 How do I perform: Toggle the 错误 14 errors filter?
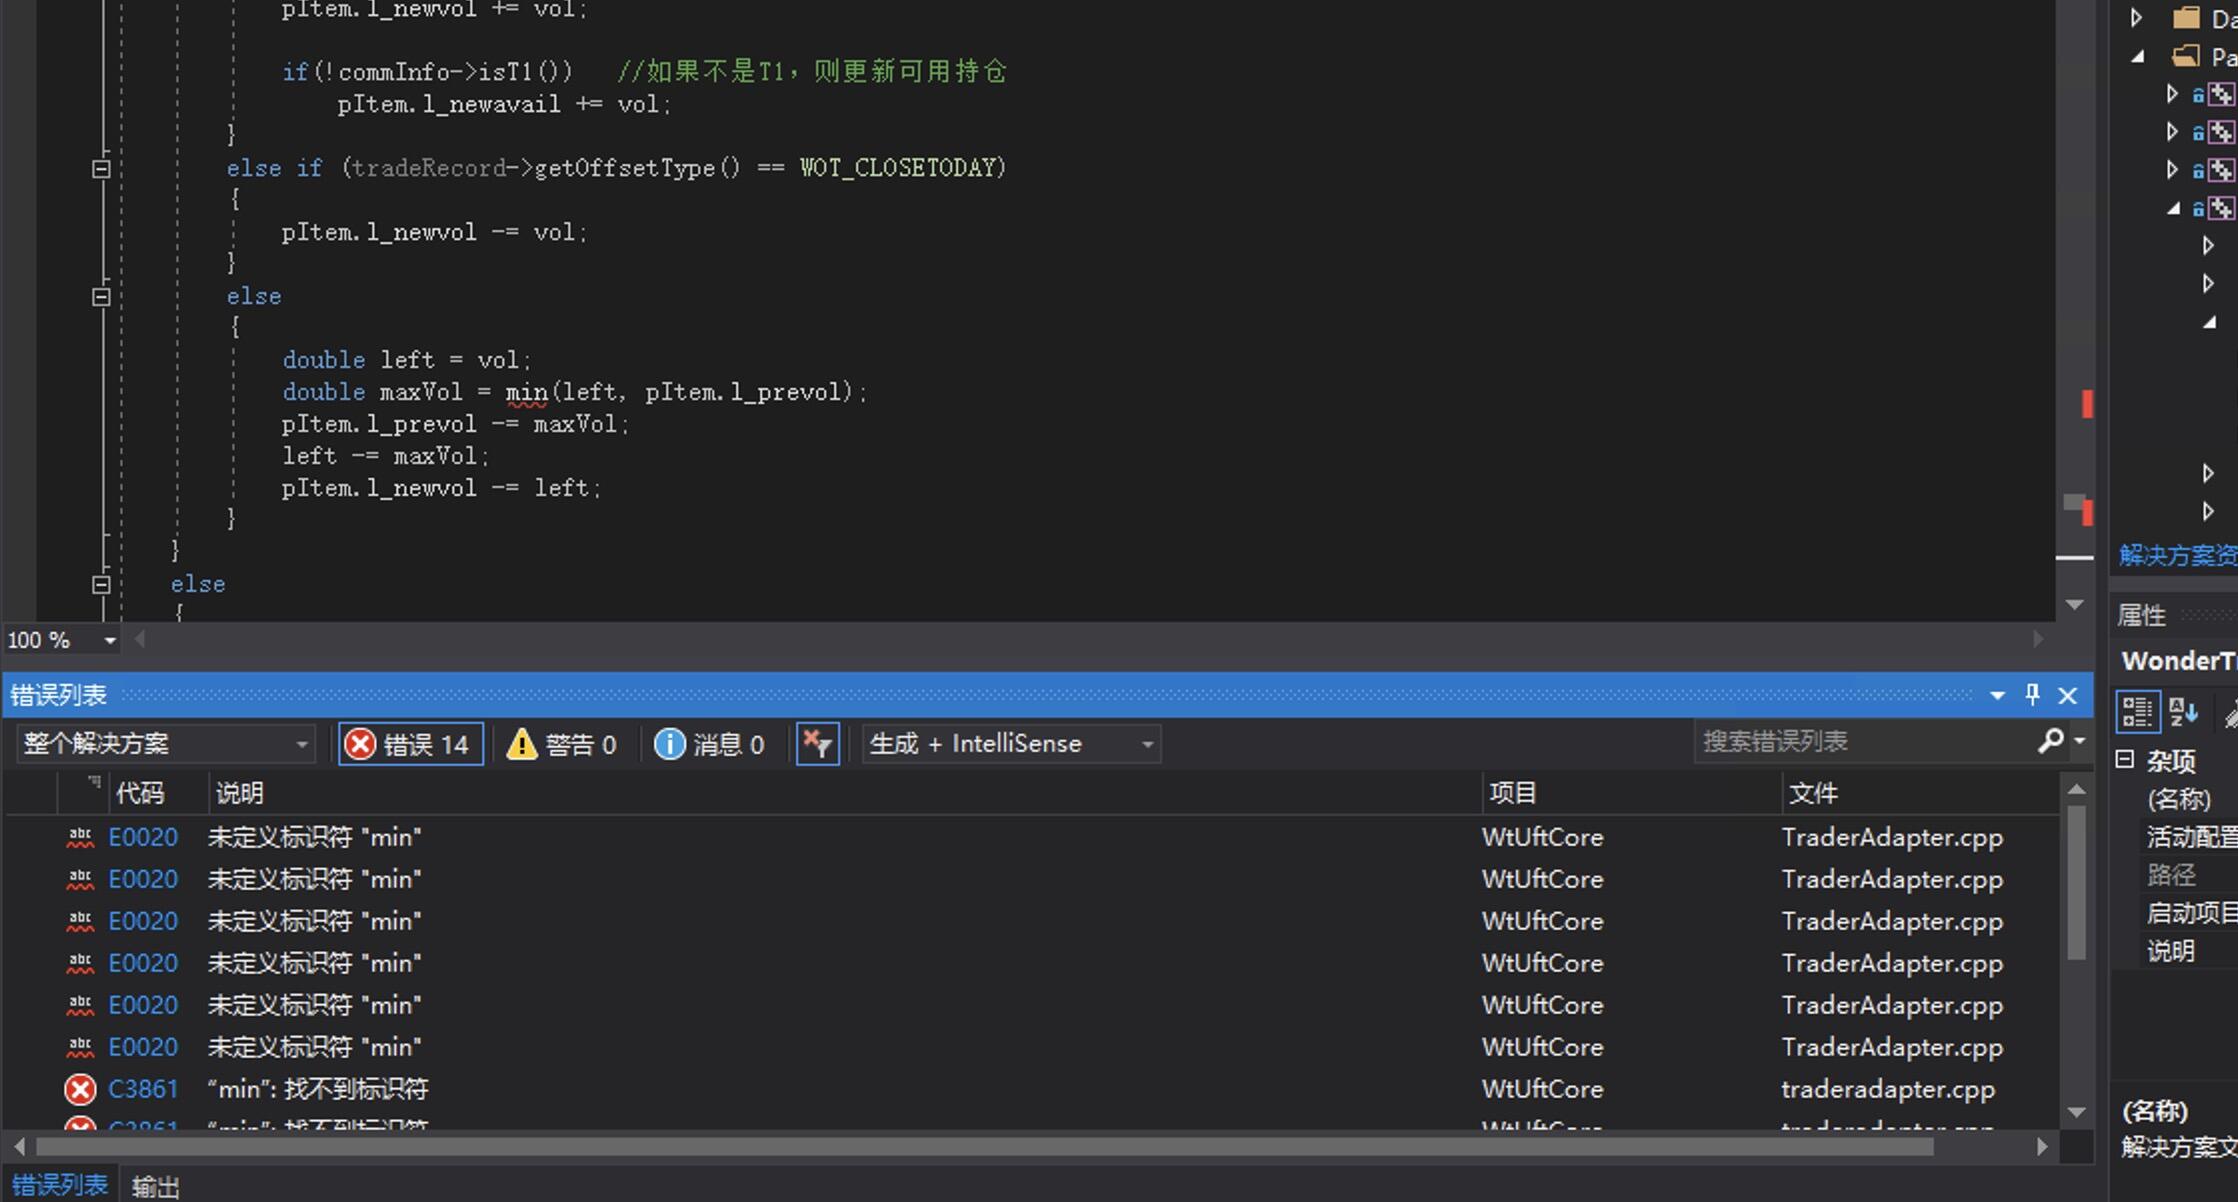[x=411, y=744]
